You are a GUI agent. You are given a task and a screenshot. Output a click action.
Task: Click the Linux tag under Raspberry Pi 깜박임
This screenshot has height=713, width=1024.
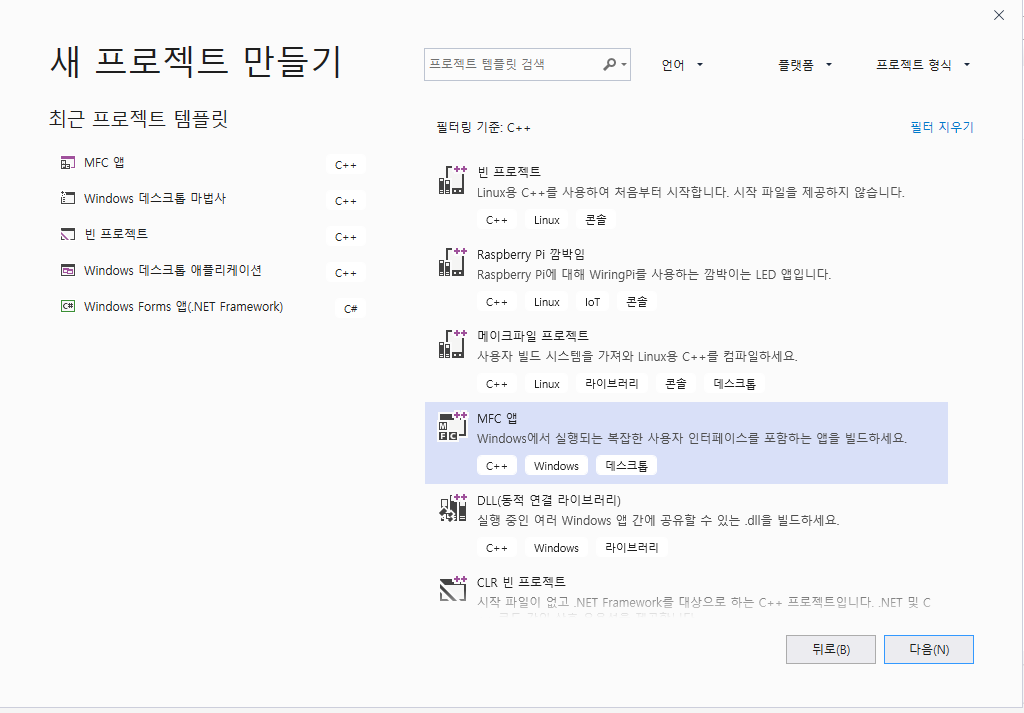pos(547,302)
